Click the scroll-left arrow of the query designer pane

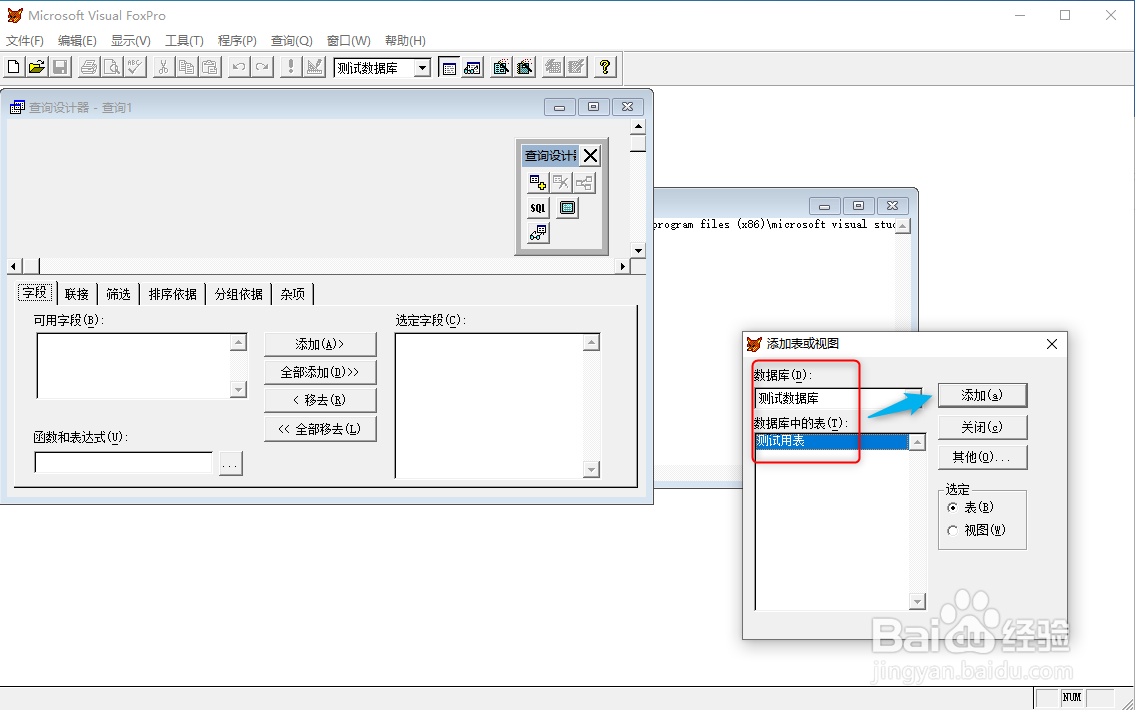14,266
